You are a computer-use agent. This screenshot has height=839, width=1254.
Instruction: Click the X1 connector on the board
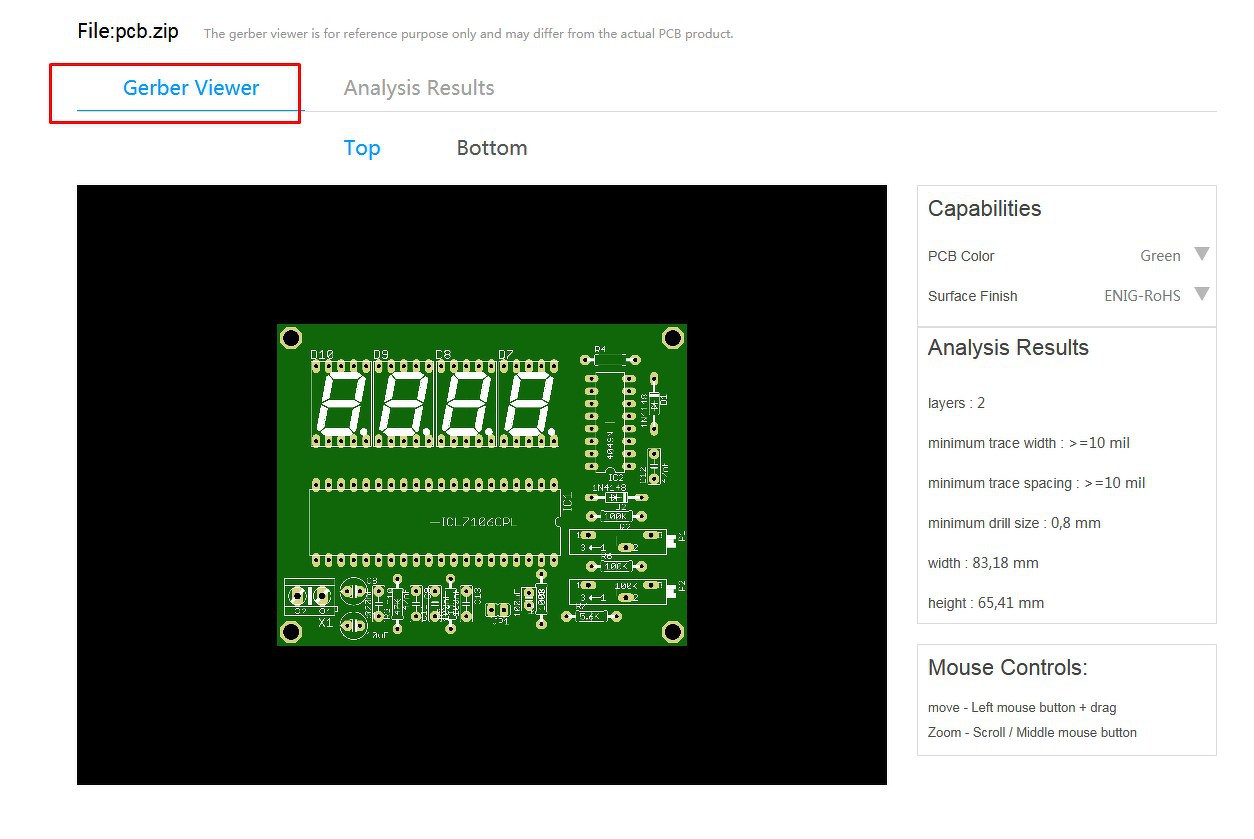coord(309,598)
